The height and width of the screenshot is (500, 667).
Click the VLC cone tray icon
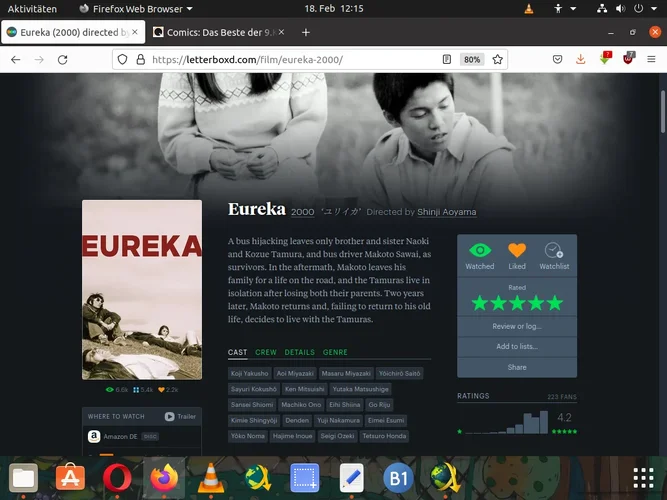[529, 9]
